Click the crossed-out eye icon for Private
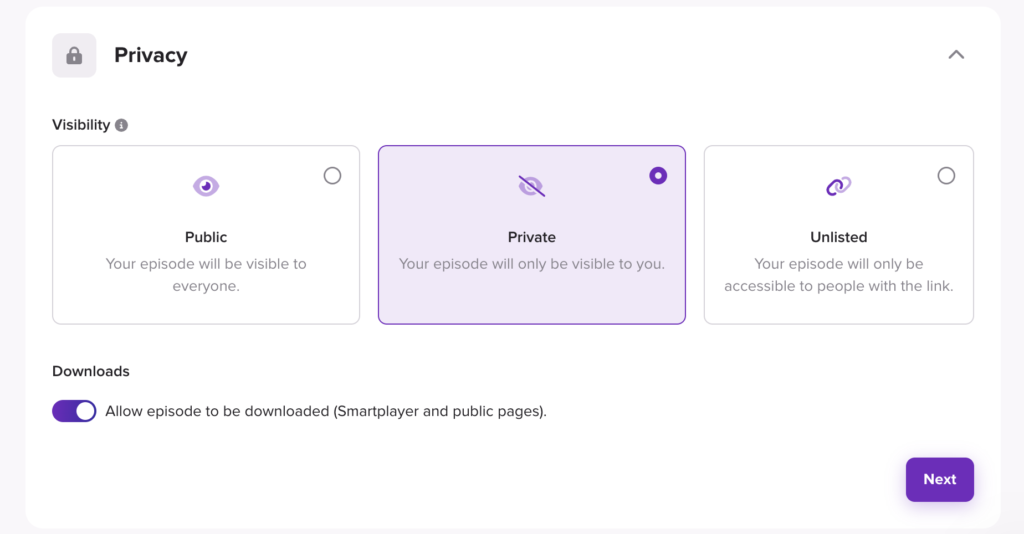Screen dimensions: 1024x534 [532, 186]
